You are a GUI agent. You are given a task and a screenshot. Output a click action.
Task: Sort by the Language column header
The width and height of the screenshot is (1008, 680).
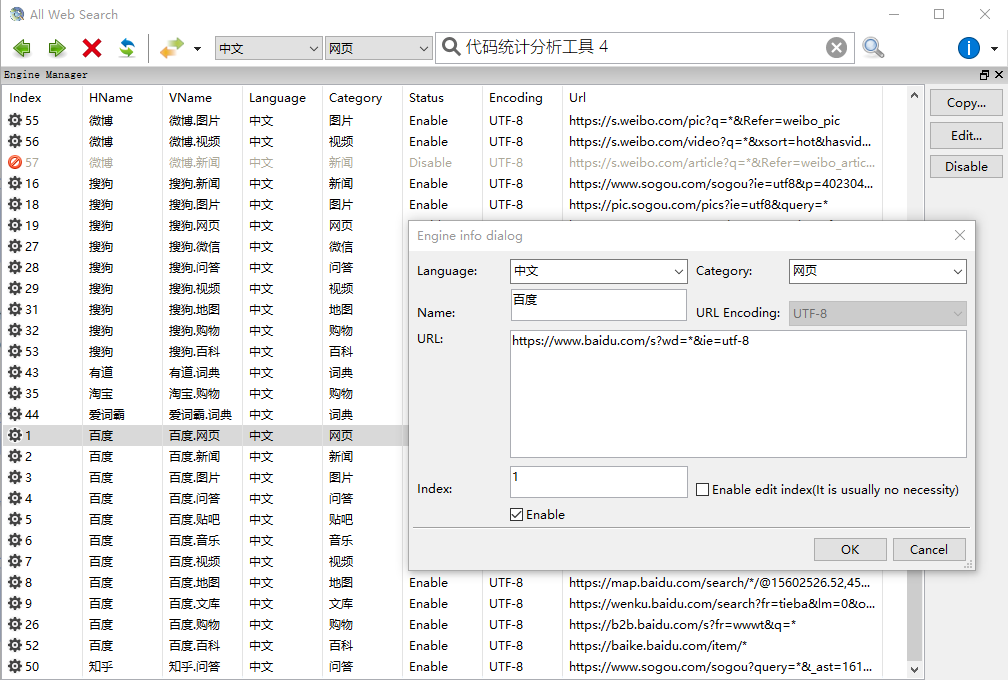[277, 98]
